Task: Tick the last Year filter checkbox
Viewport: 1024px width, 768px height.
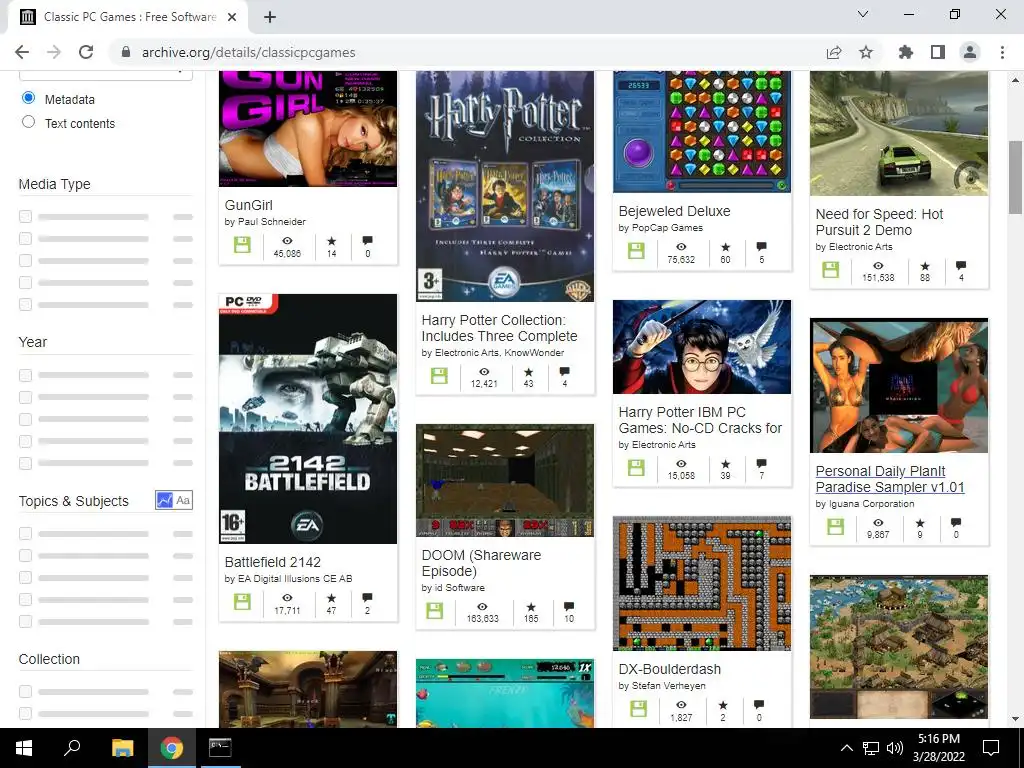Action: (x=25, y=463)
